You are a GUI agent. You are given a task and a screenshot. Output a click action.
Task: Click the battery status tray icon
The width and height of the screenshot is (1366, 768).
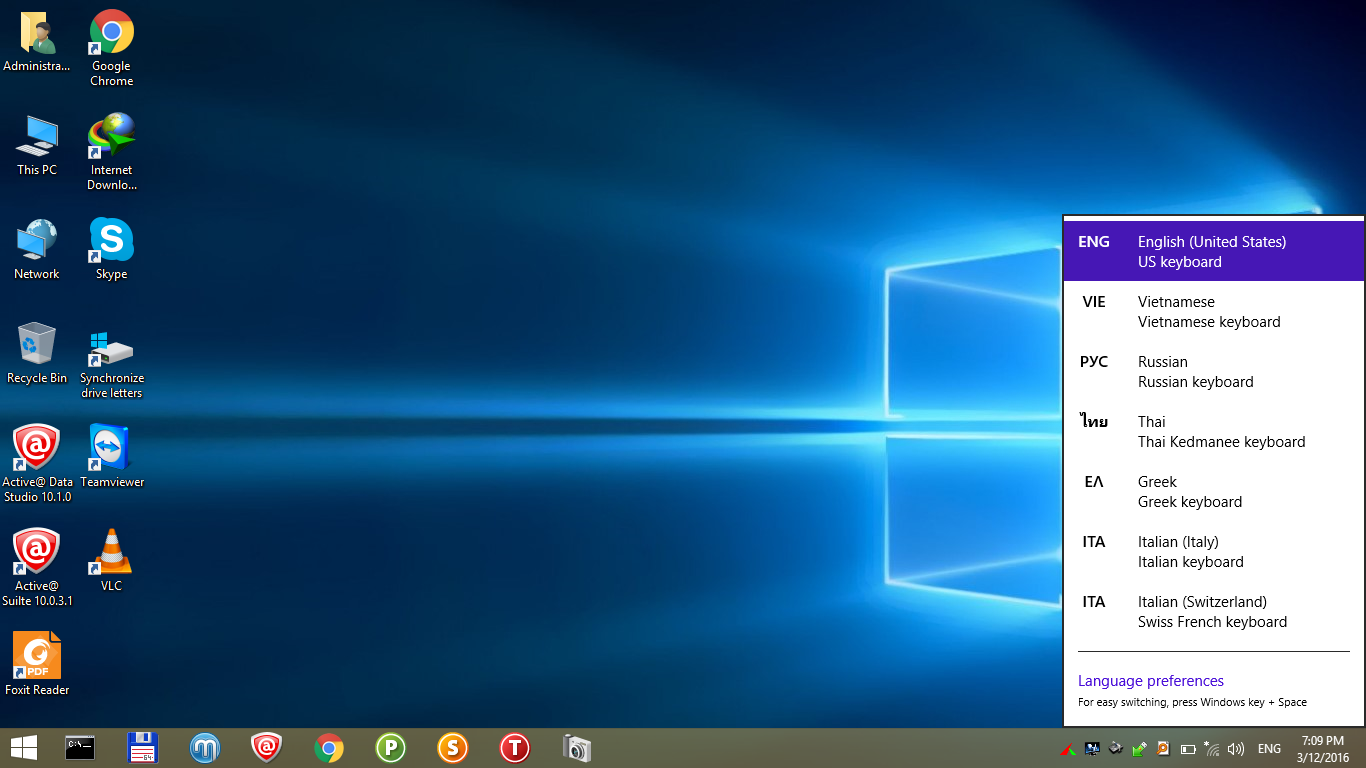[x=1188, y=749]
